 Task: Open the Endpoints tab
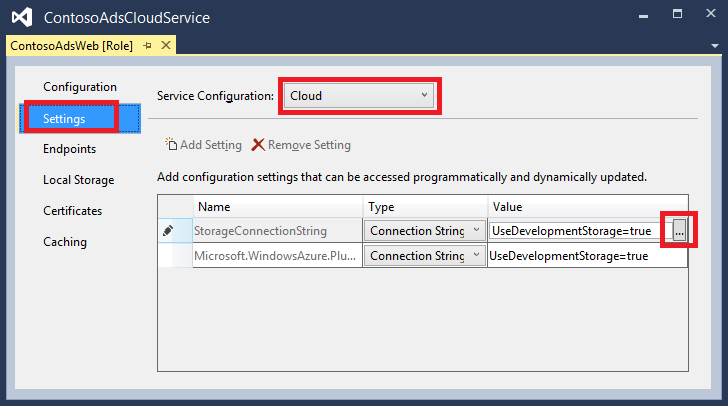tap(70, 149)
